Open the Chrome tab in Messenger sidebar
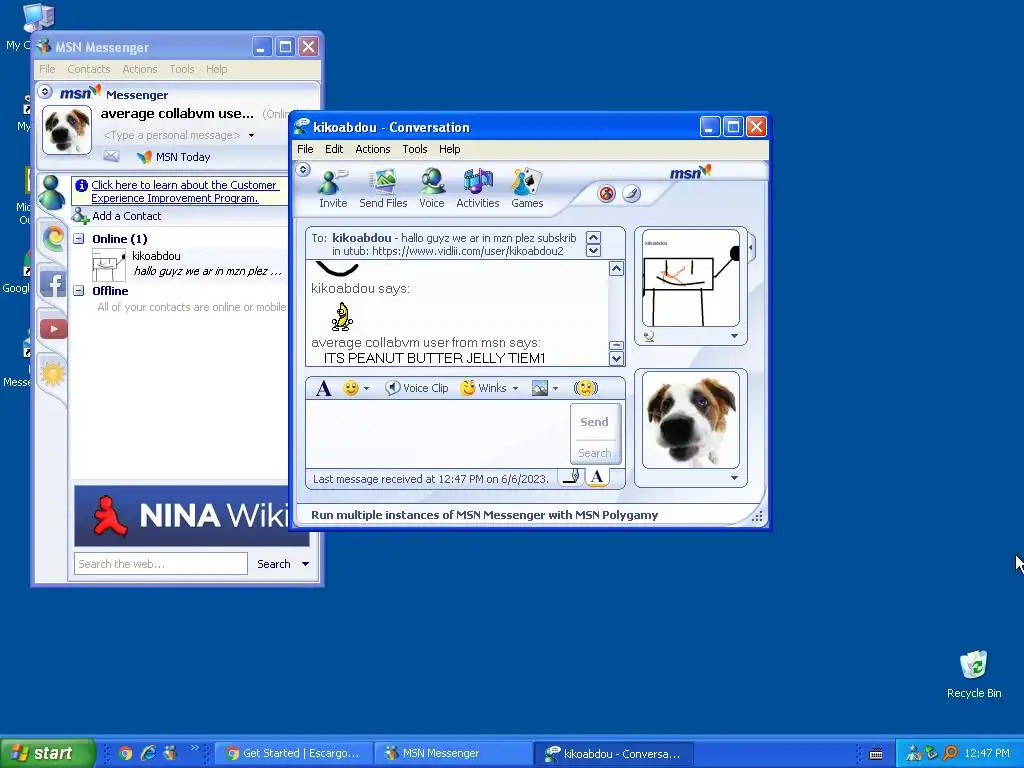Screen dimensions: 1024x768 click(x=53, y=237)
